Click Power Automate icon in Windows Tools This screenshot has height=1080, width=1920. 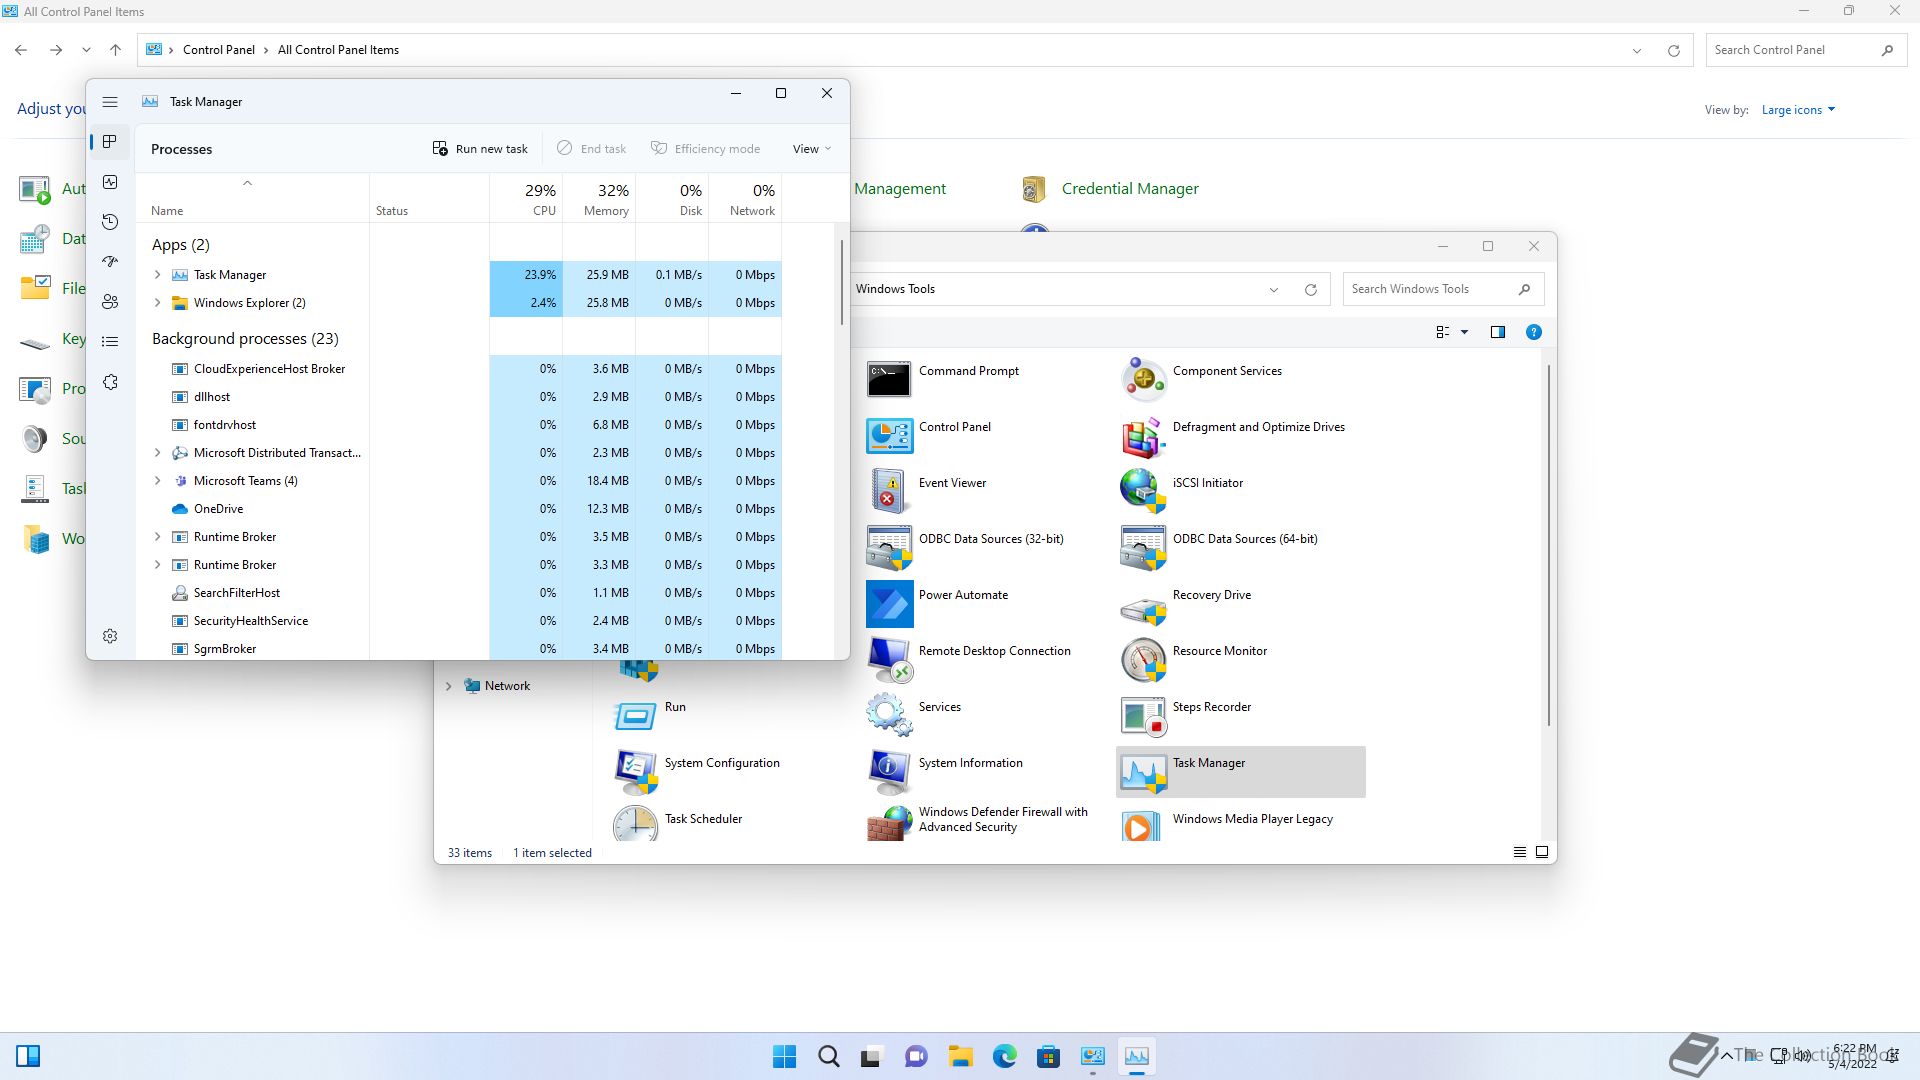coord(889,603)
